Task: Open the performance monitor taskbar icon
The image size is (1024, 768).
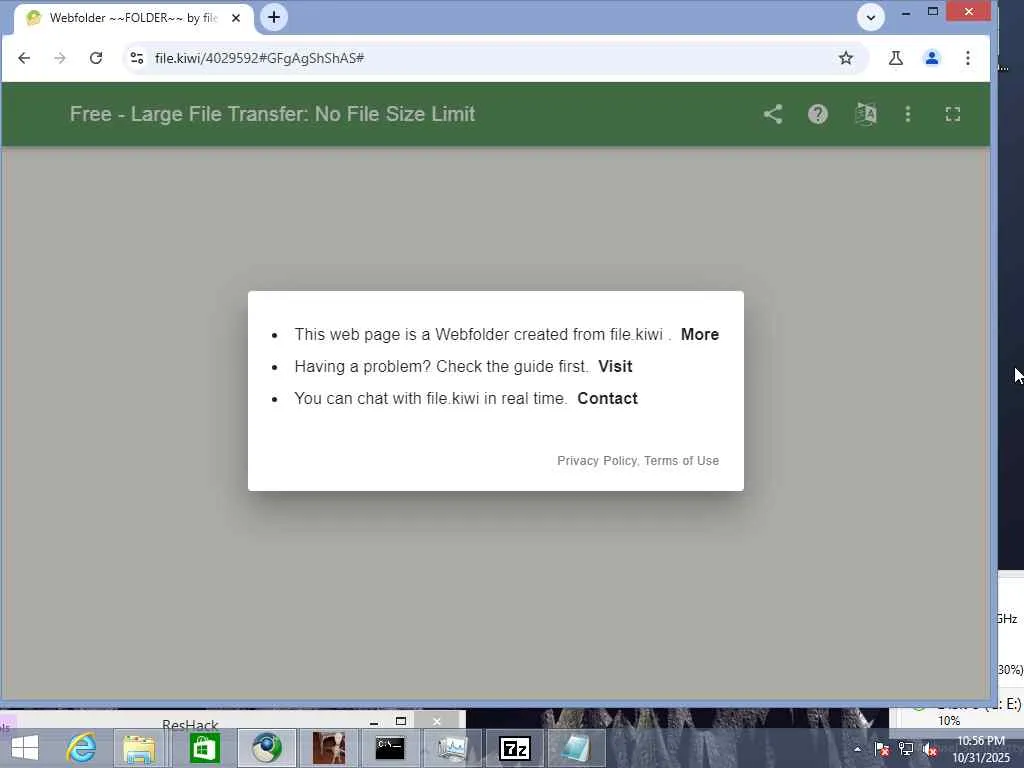Action: (x=452, y=748)
